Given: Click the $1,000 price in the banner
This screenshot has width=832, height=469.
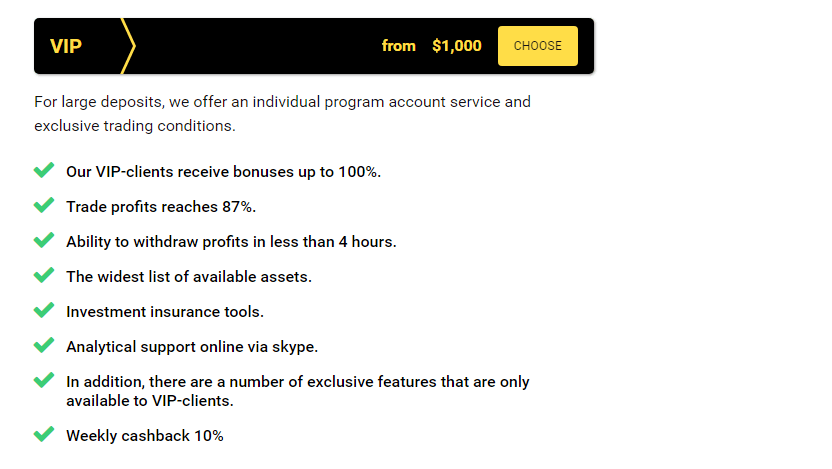Looking at the screenshot, I should pos(457,46).
